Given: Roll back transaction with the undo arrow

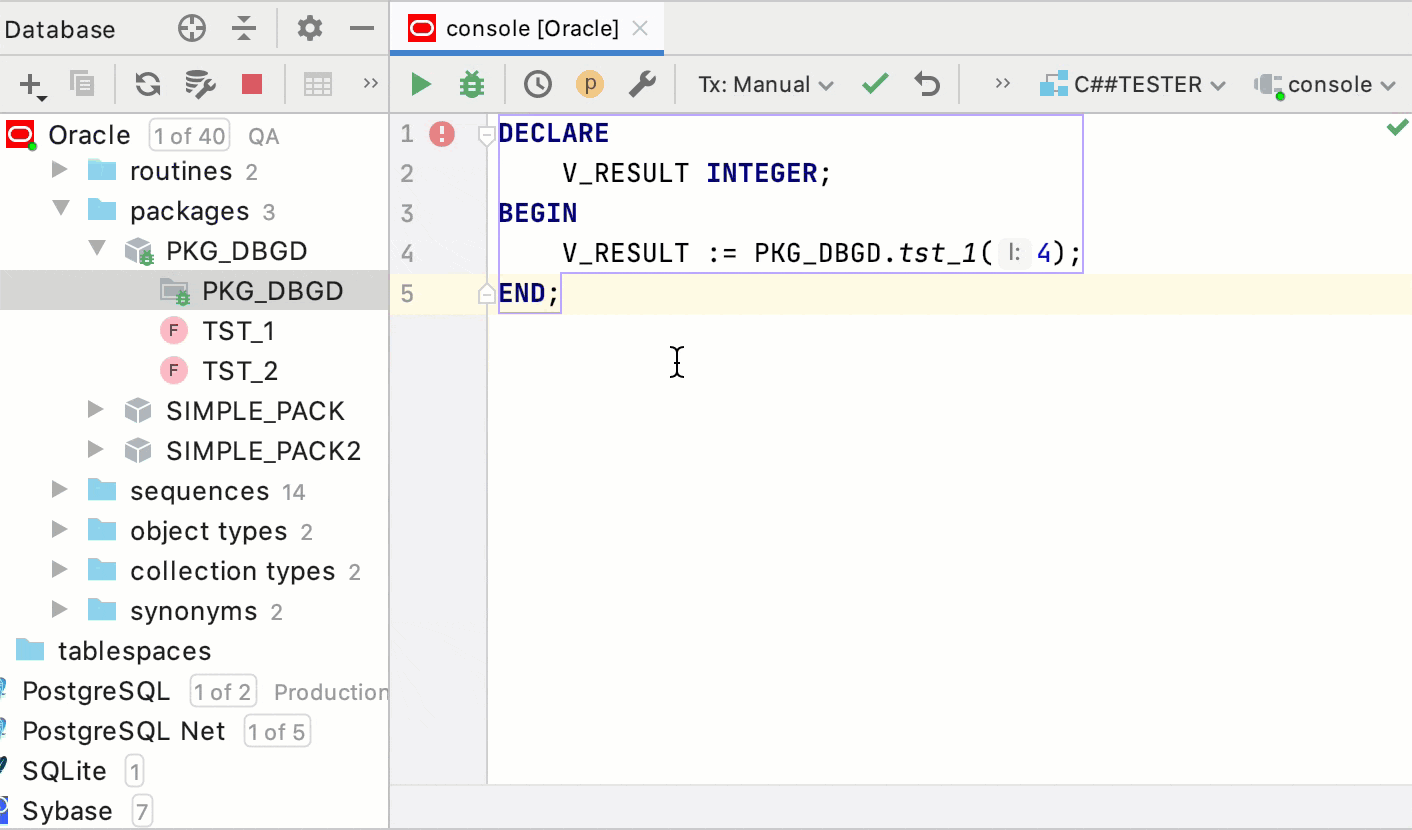Looking at the screenshot, I should (x=928, y=85).
